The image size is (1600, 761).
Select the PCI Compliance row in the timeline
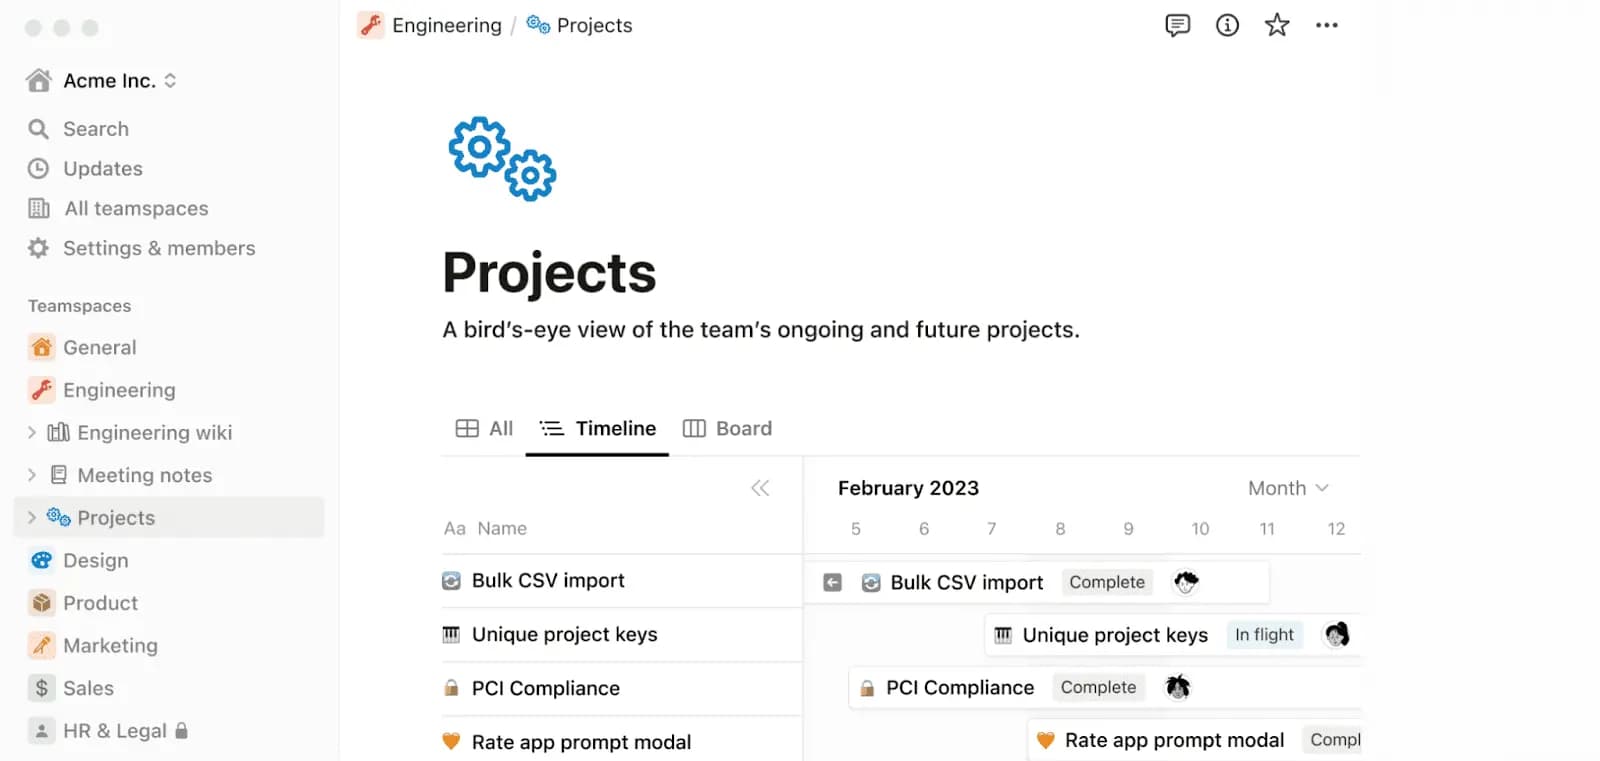(x=959, y=687)
